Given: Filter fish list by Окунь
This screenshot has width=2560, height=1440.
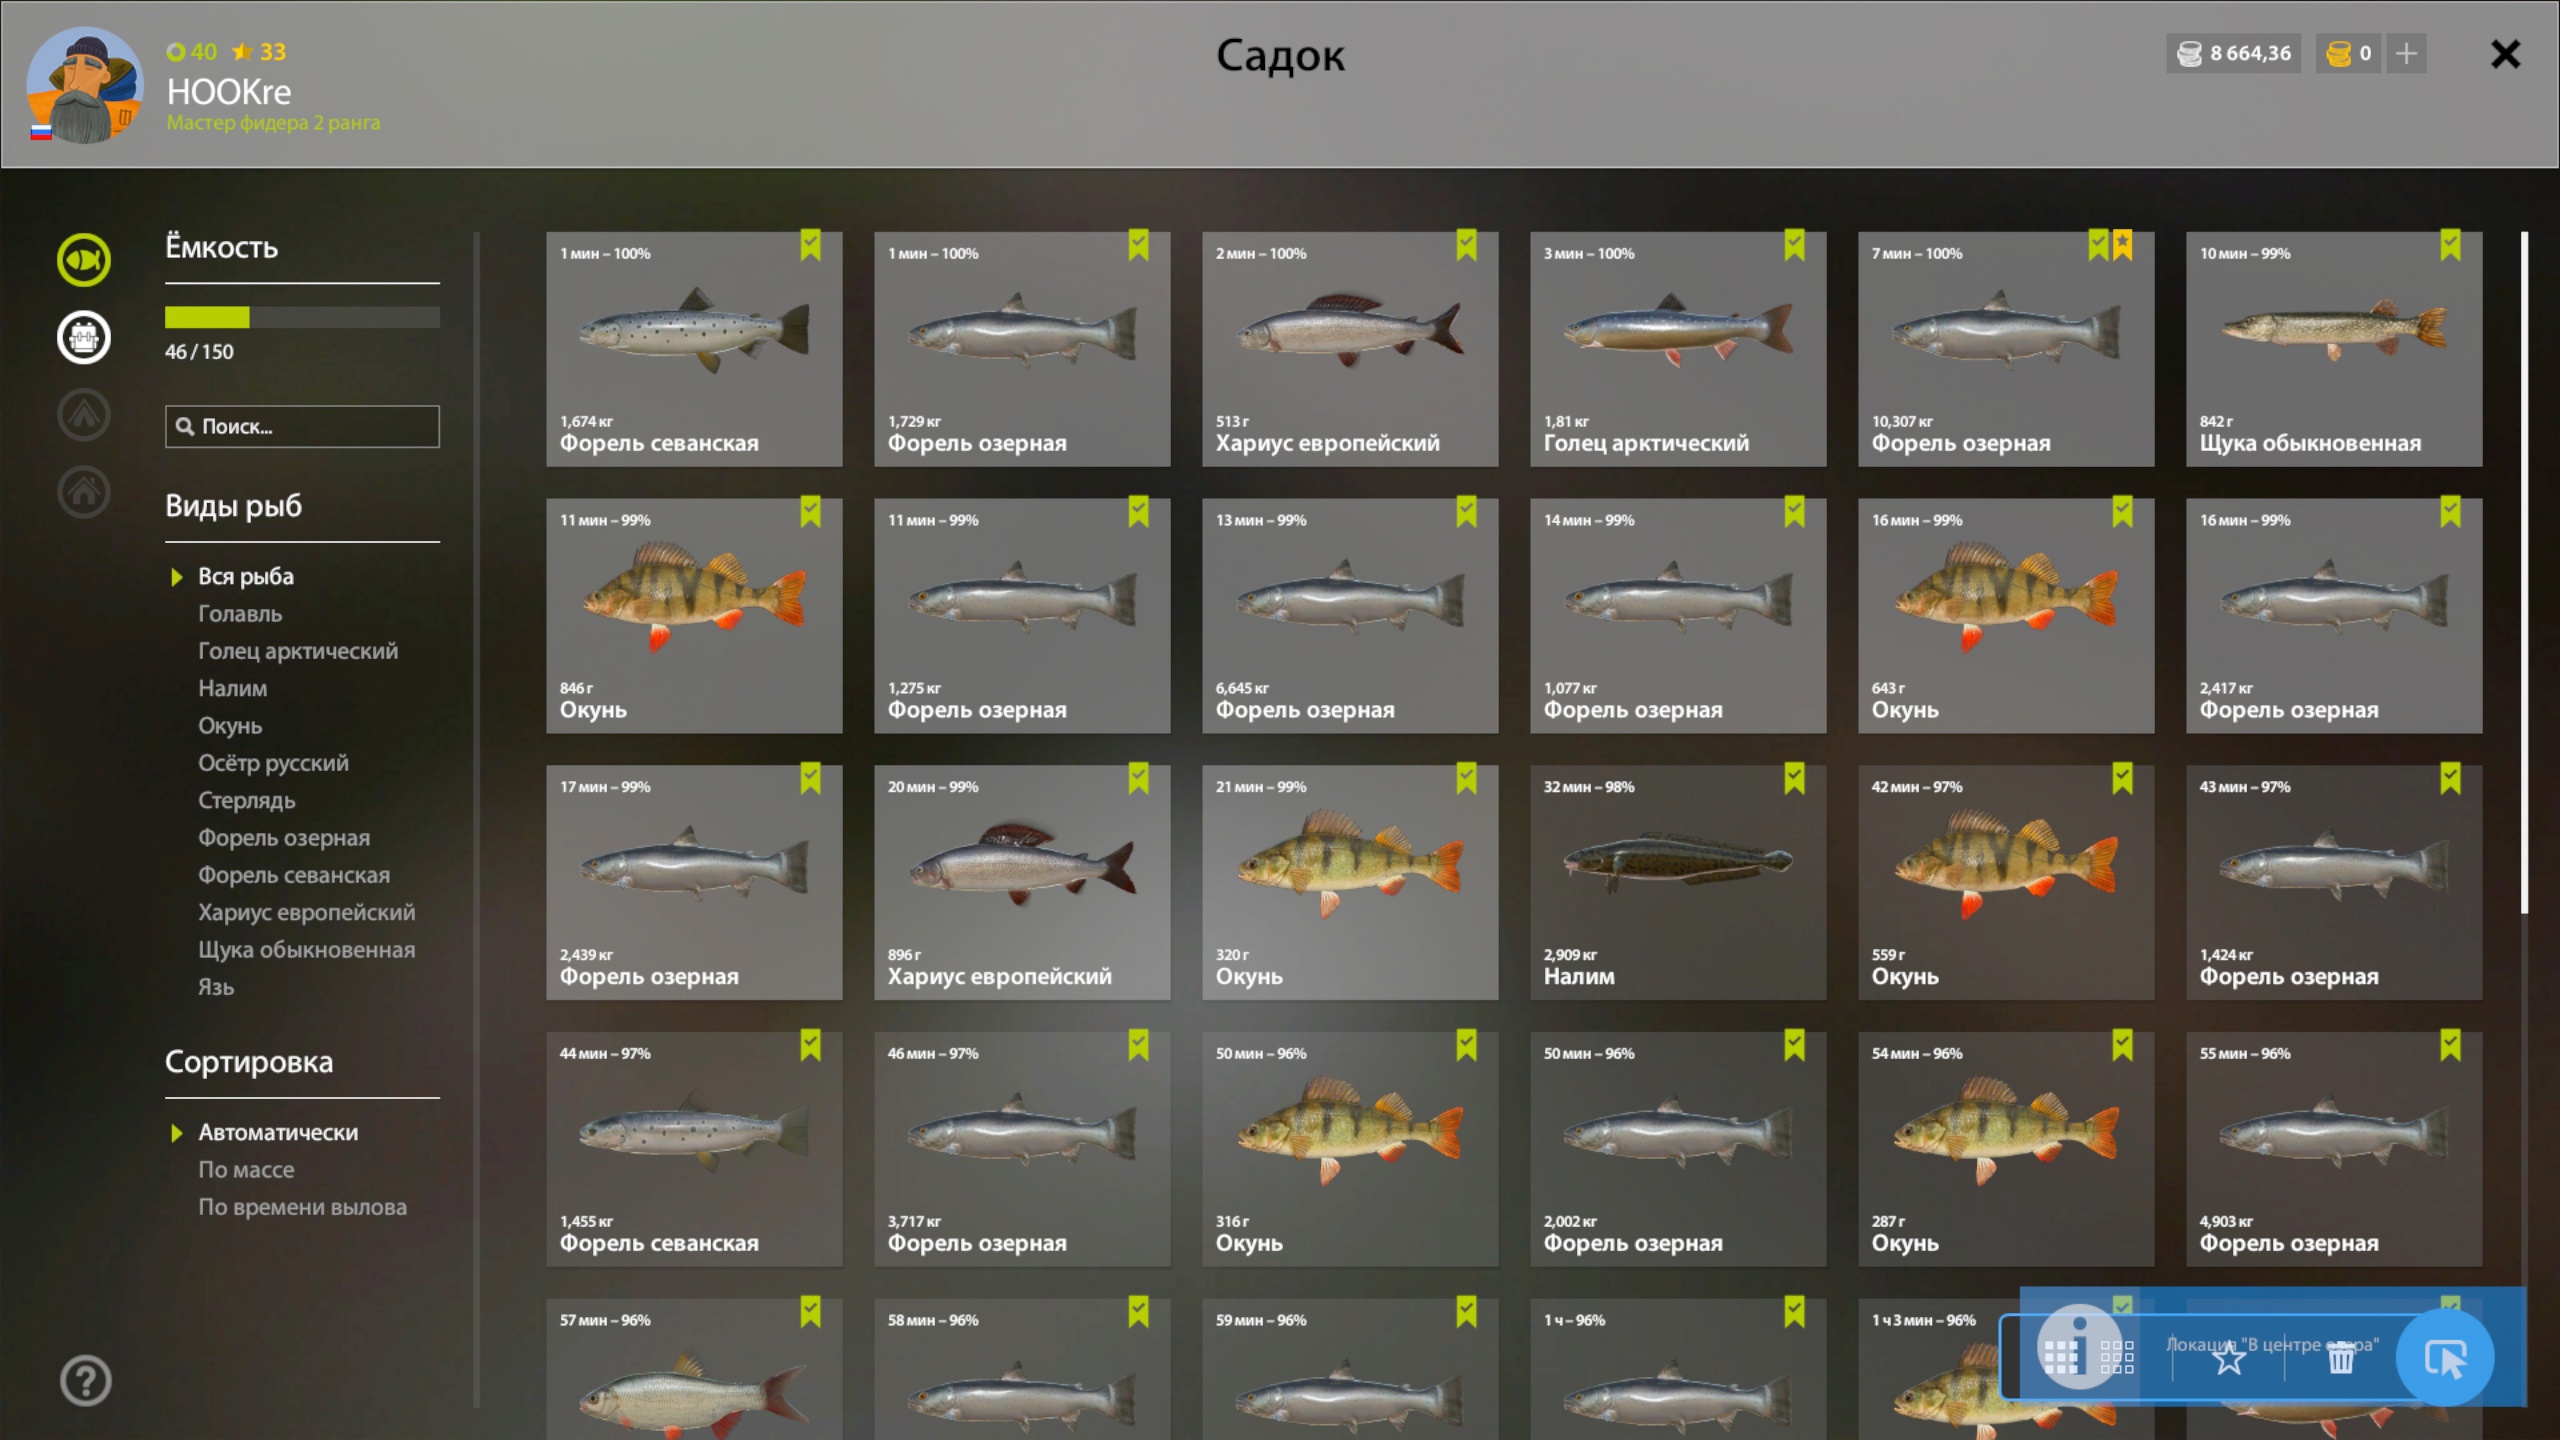Looking at the screenshot, I should 230,726.
